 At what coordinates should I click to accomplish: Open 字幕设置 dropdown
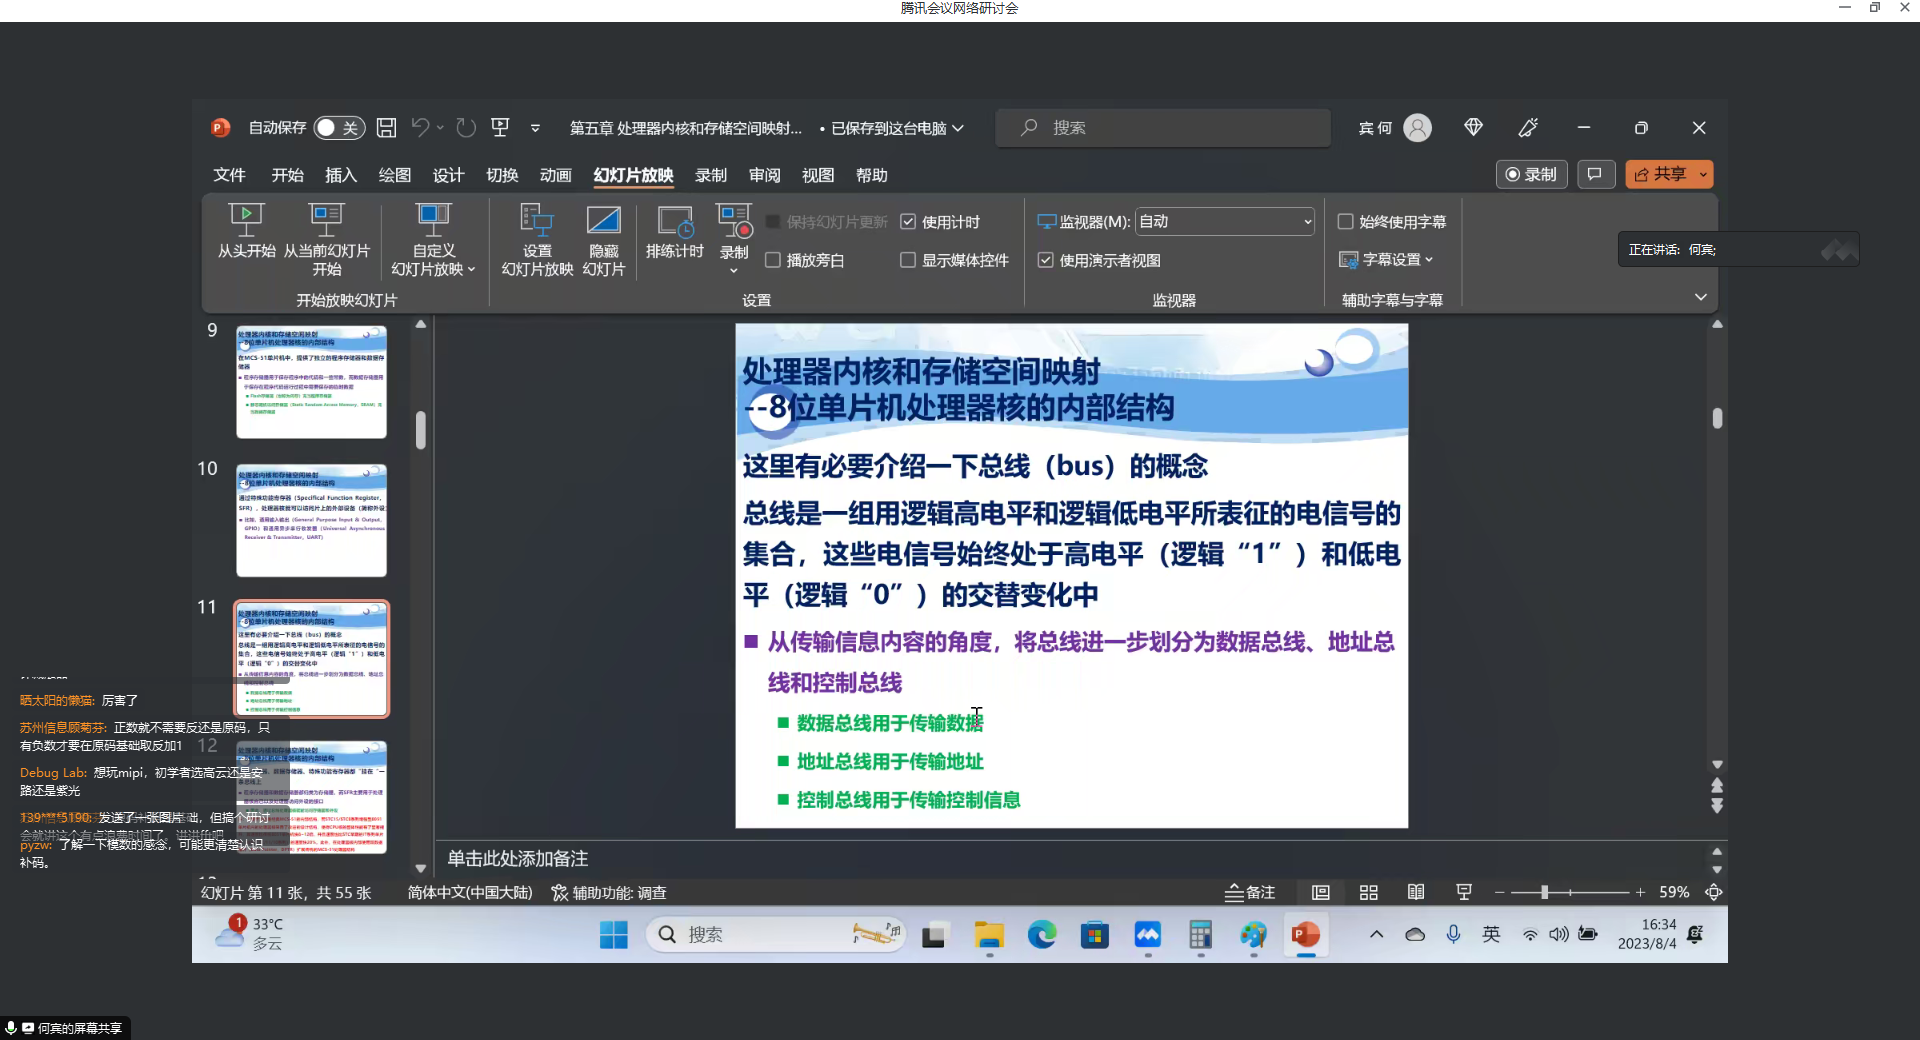[1386, 260]
